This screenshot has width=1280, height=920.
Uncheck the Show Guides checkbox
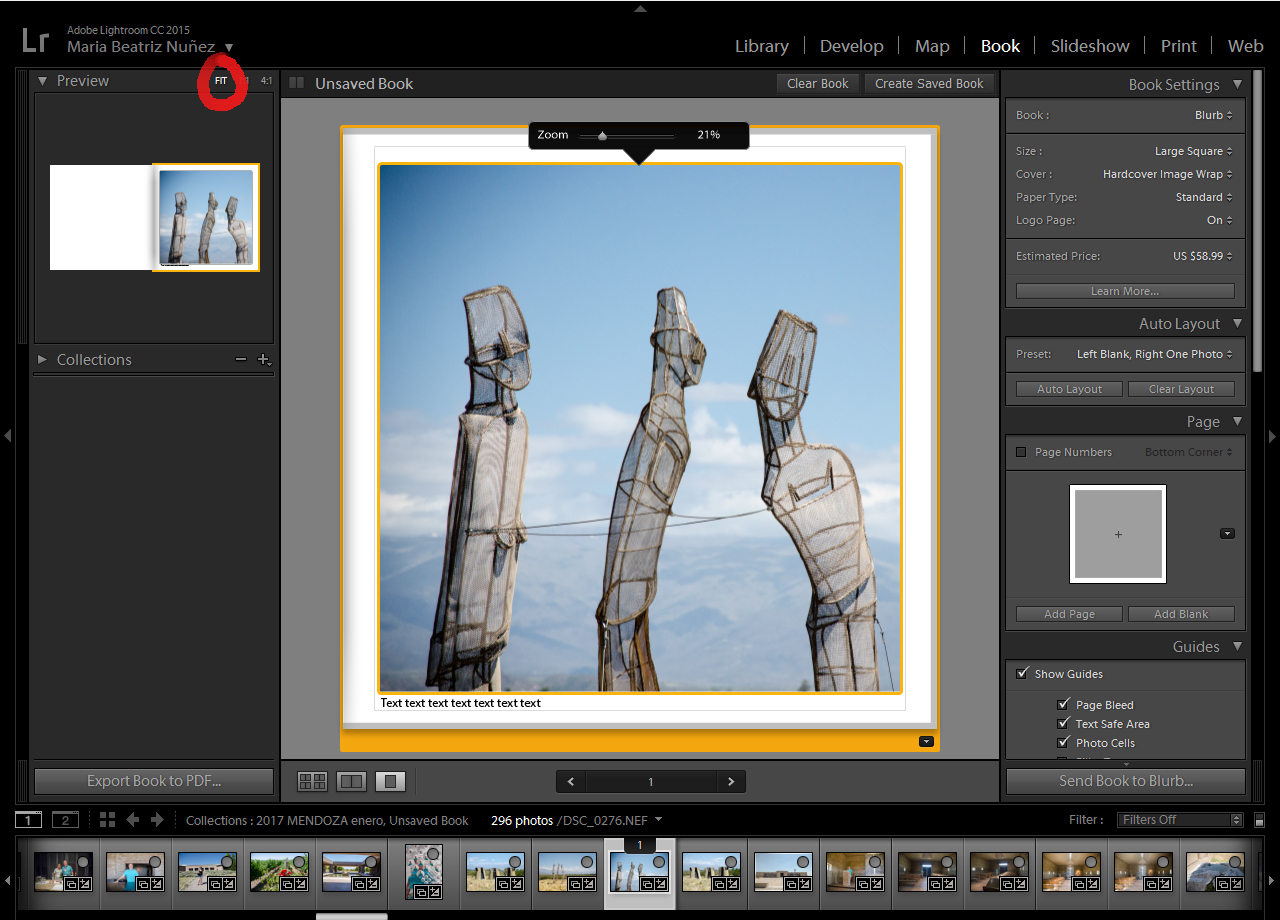tap(1022, 674)
